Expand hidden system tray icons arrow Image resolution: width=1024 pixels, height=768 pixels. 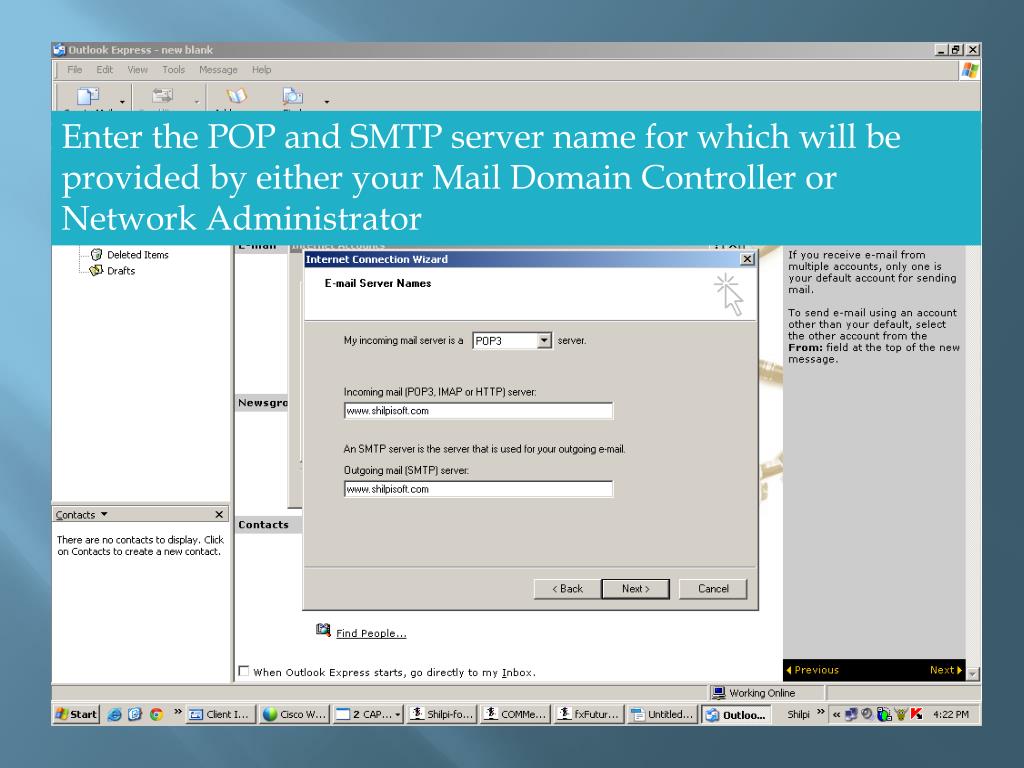(x=836, y=714)
